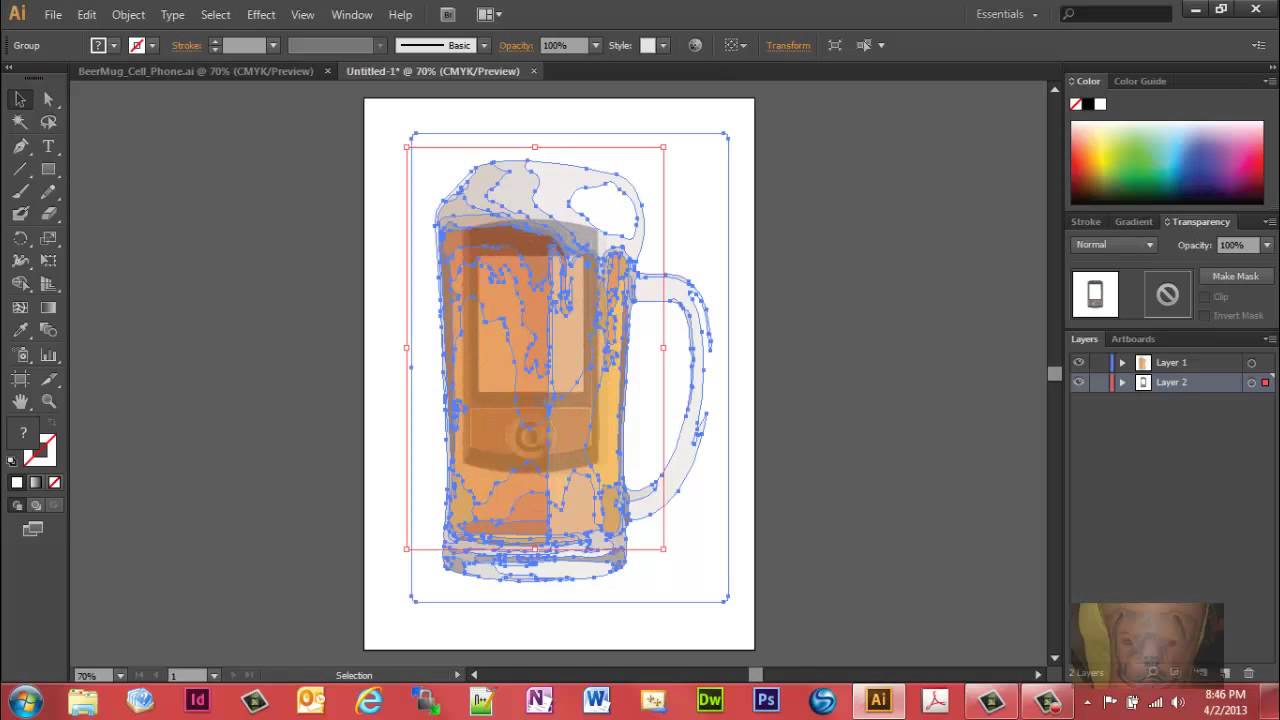Pick the Line Segment tool
Screen dimensions: 1280x720
(20, 169)
